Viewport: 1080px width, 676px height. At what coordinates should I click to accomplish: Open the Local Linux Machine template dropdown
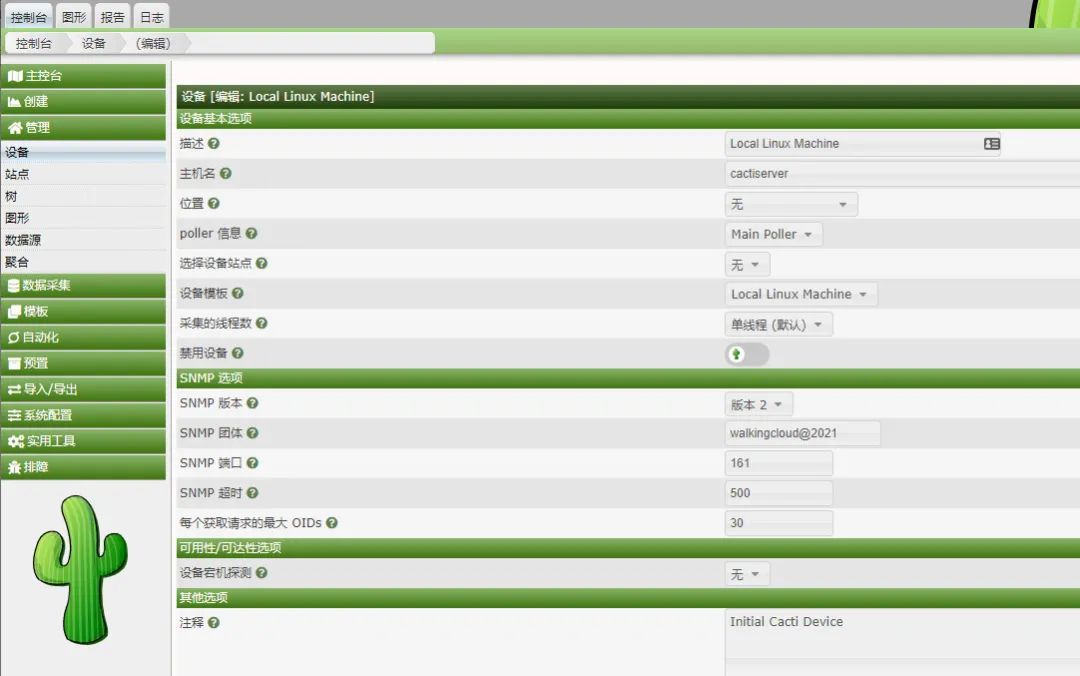pyautogui.click(x=800, y=294)
